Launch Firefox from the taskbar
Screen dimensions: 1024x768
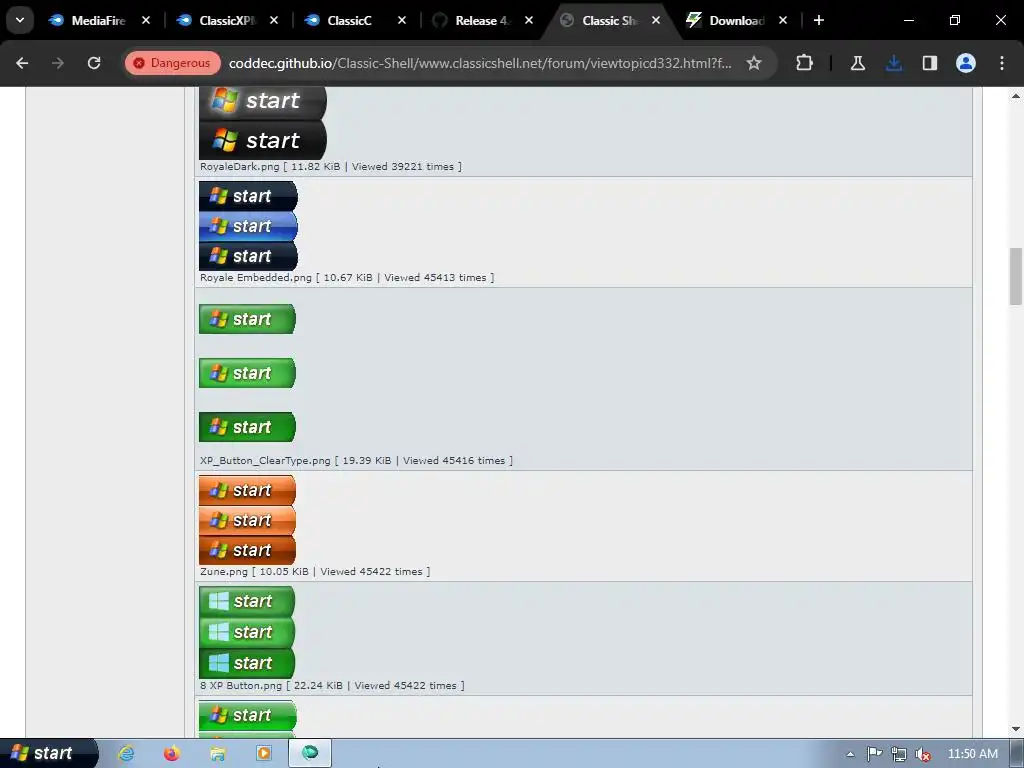pyautogui.click(x=172, y=754)
